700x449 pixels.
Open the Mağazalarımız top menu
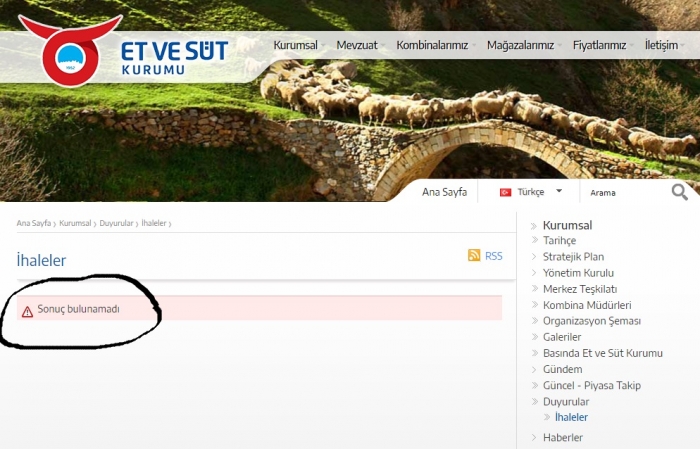pyautogui.click(x=520, y=45)
